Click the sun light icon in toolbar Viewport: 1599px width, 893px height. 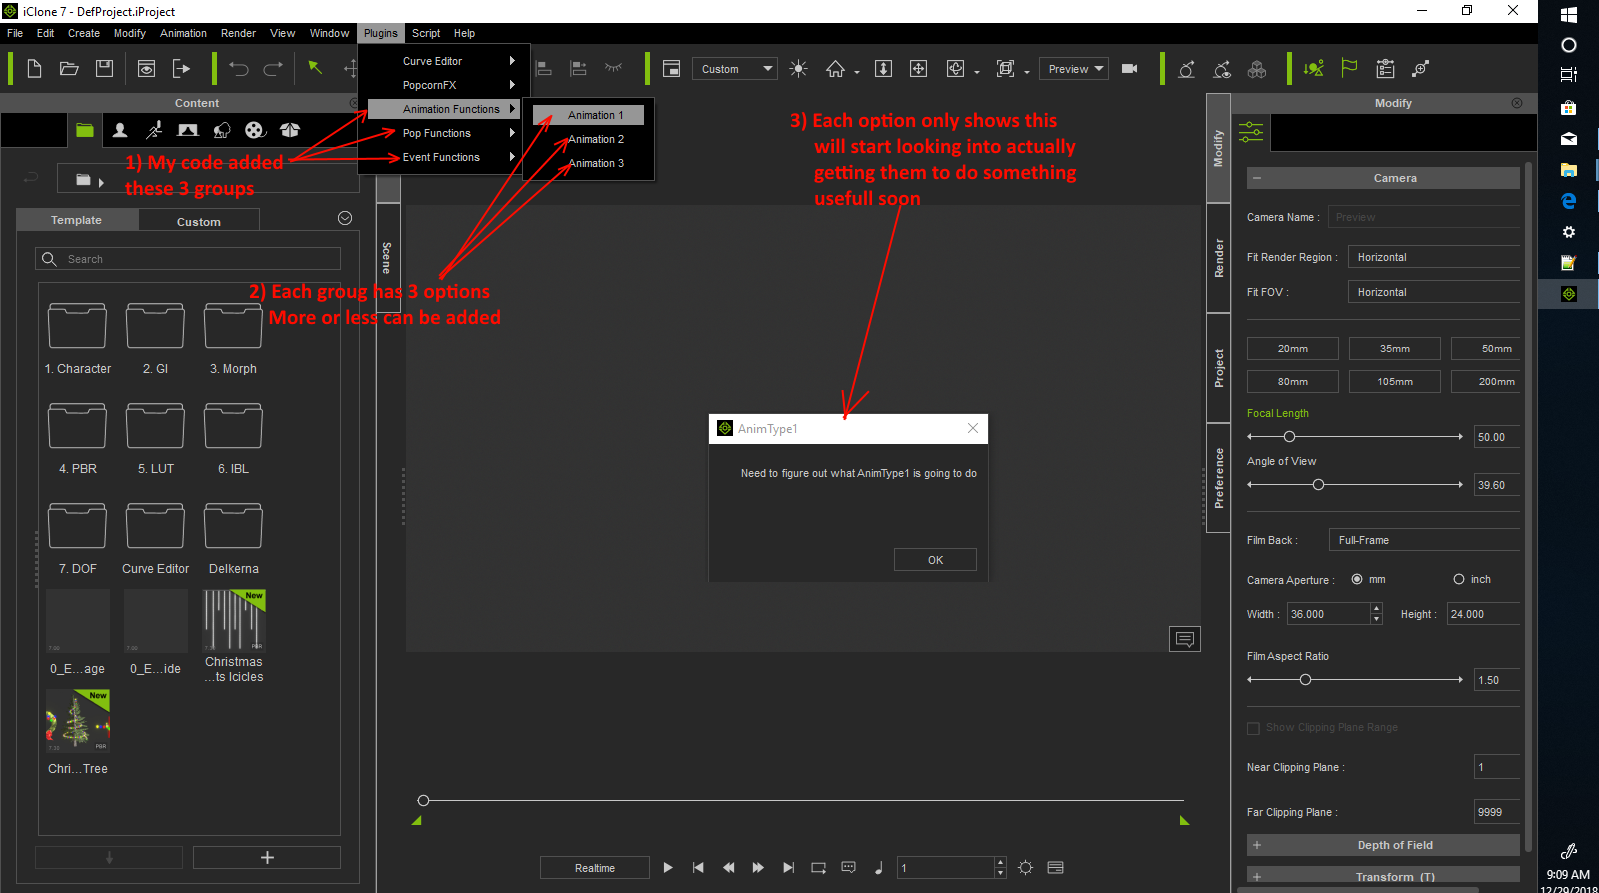click(x=798, y=69)
